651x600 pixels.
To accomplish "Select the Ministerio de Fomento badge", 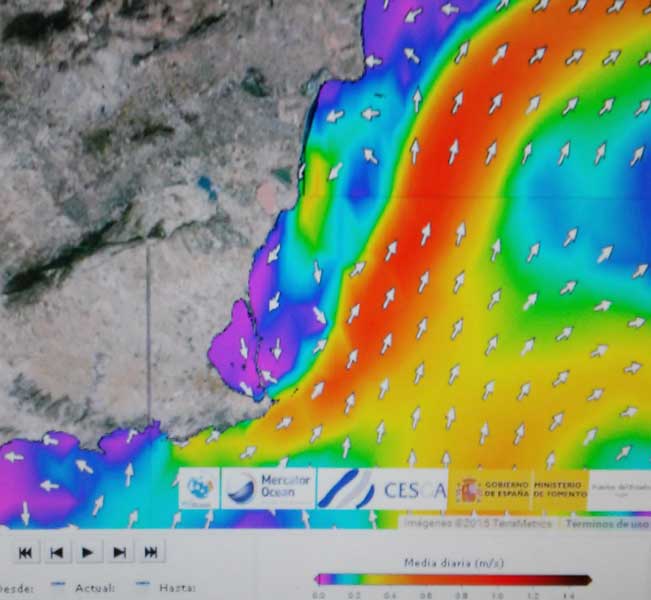I will (559, 489).
